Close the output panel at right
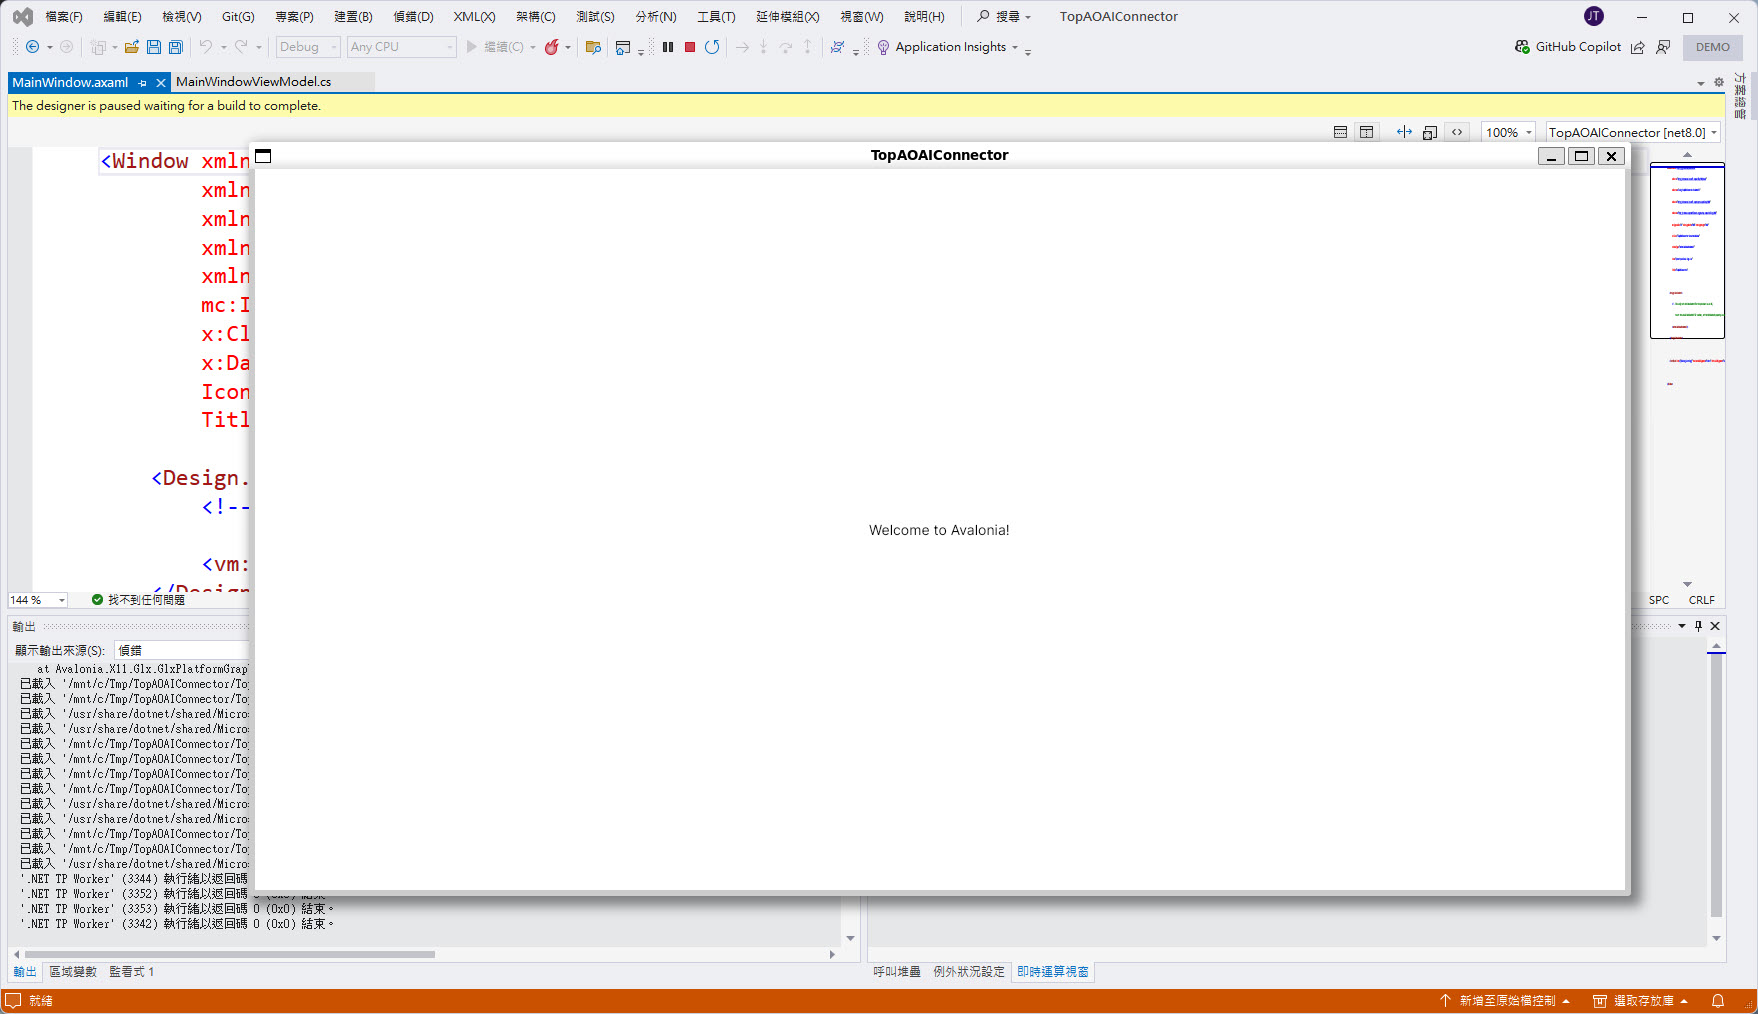 pyautogui.click(x=1715, y=626)
